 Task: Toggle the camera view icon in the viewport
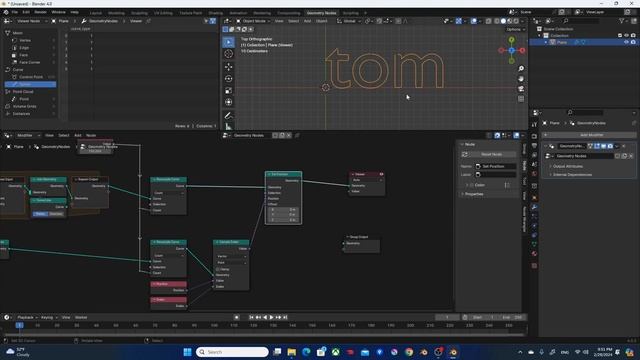click(x=521, y=89)
